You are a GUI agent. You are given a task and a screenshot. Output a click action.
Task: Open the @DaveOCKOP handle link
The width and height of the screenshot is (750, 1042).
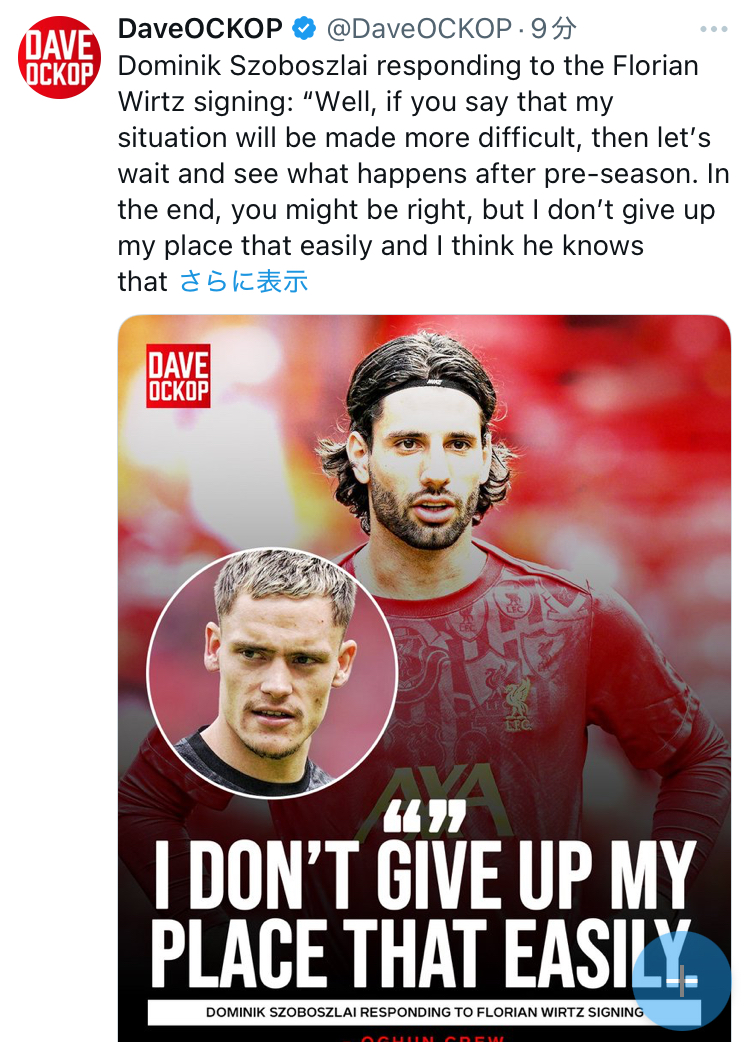pyautogui.click(x=419, y=29)
